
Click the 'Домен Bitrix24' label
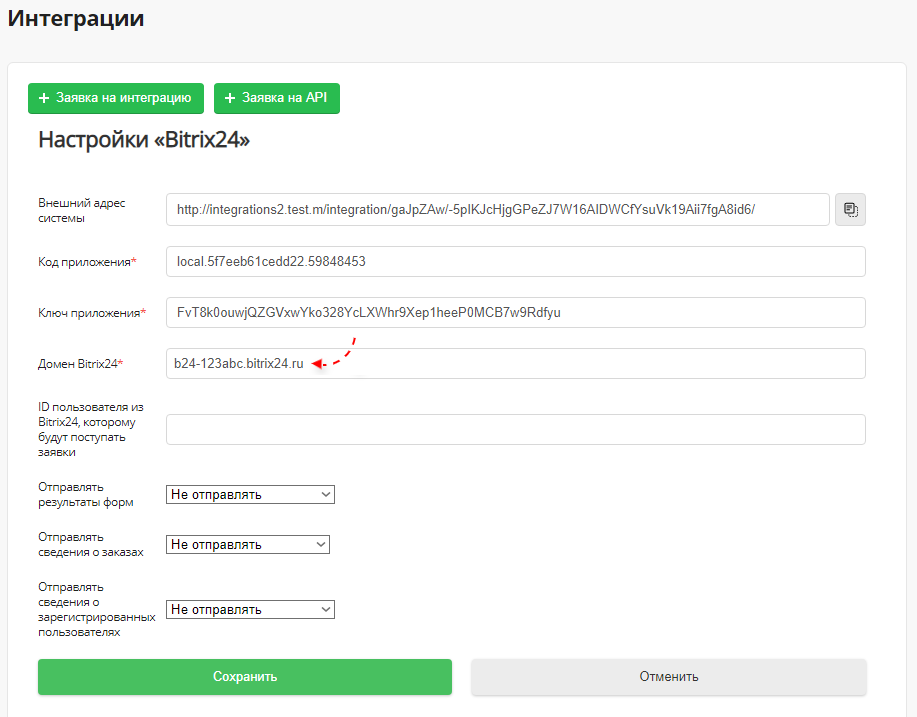pos(81,364)
